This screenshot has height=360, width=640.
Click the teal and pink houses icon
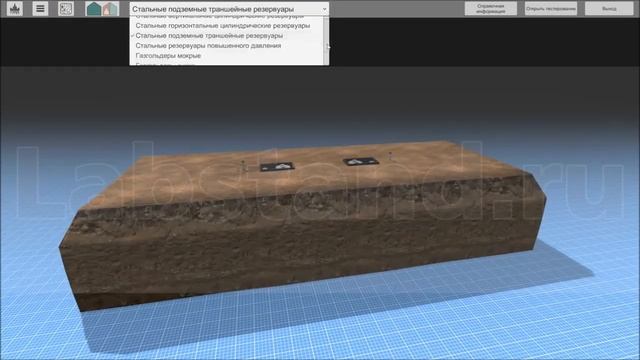point(102,9)
